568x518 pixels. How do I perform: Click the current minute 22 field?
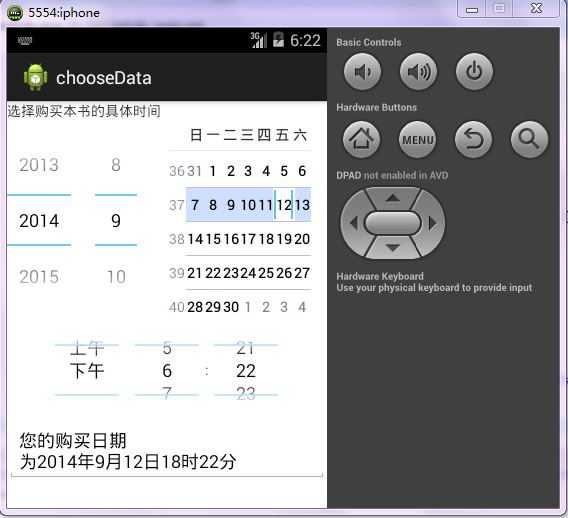click(x=246, y=371)
